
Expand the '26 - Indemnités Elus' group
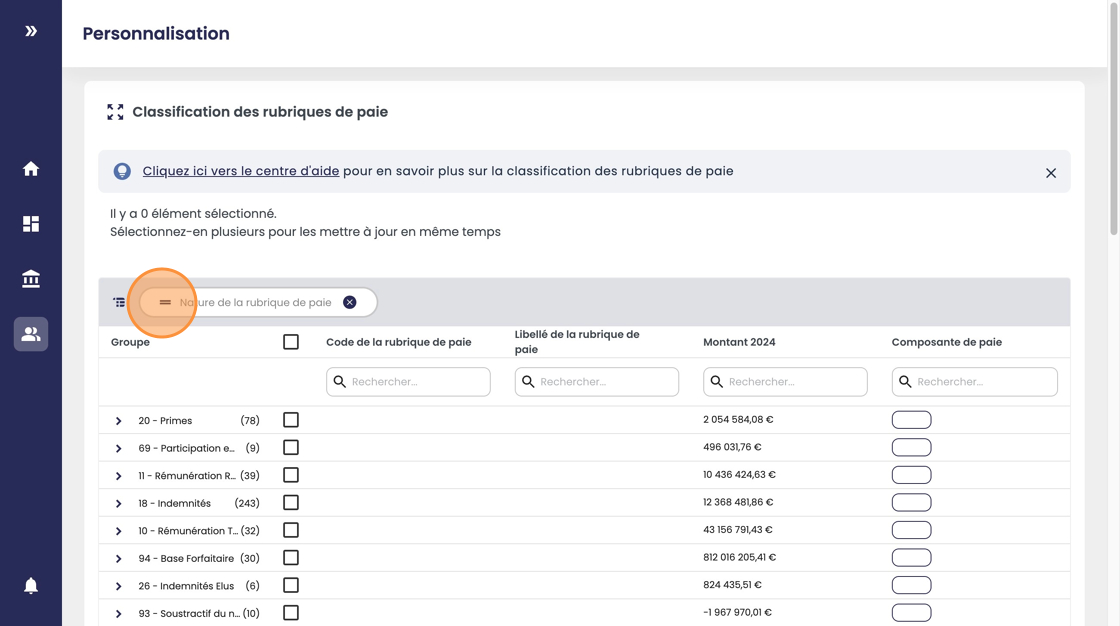pos(119,586)
